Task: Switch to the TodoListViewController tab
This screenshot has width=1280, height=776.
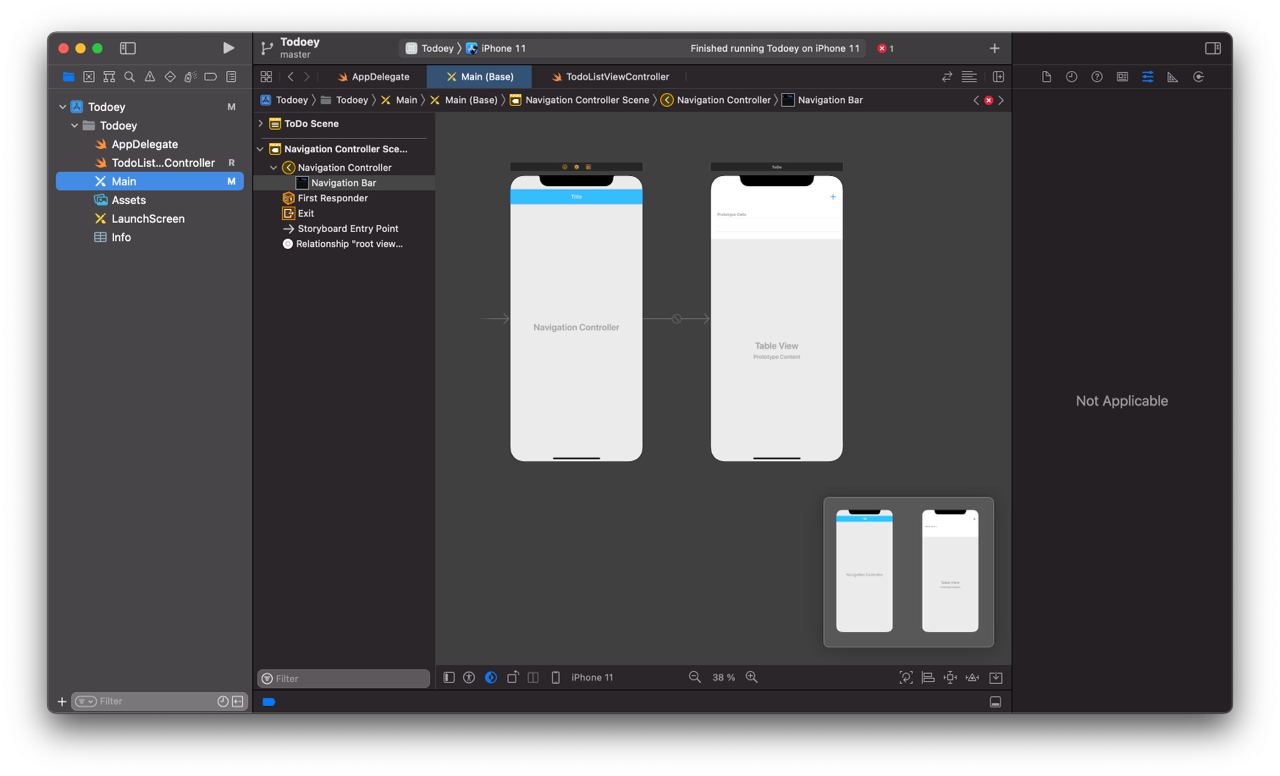Action: [x=610, y=77]
